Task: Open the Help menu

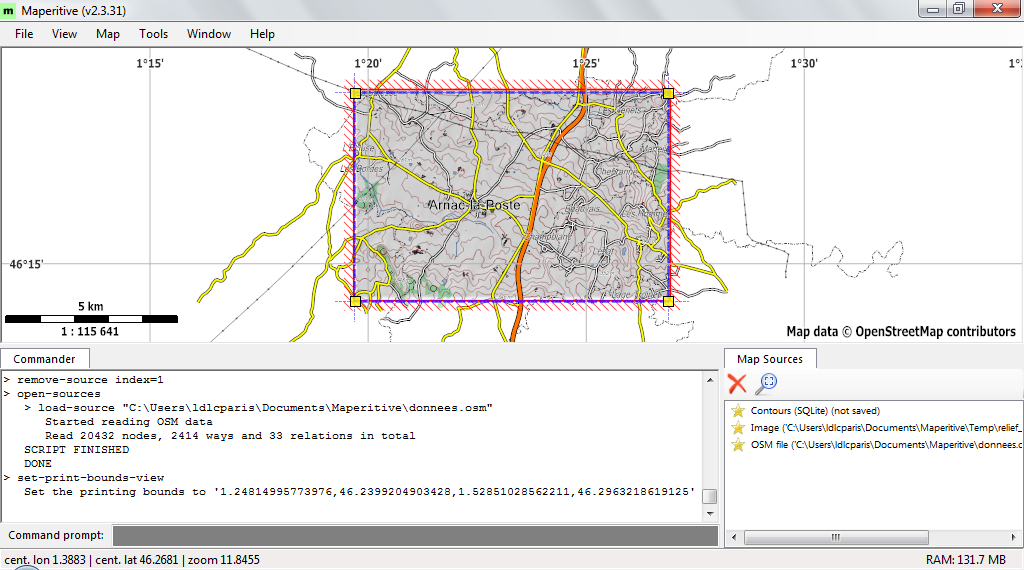Action: tap(262, 34)
